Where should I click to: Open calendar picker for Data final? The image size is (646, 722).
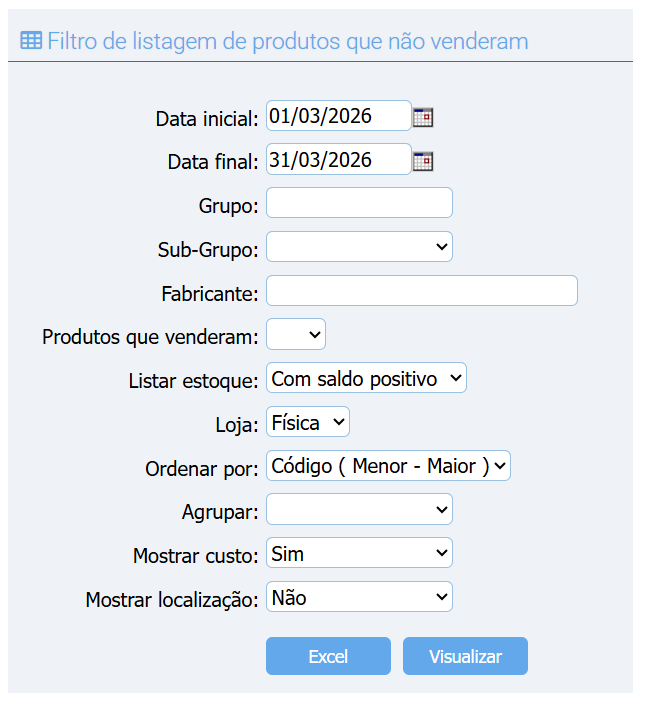(423, 161)
